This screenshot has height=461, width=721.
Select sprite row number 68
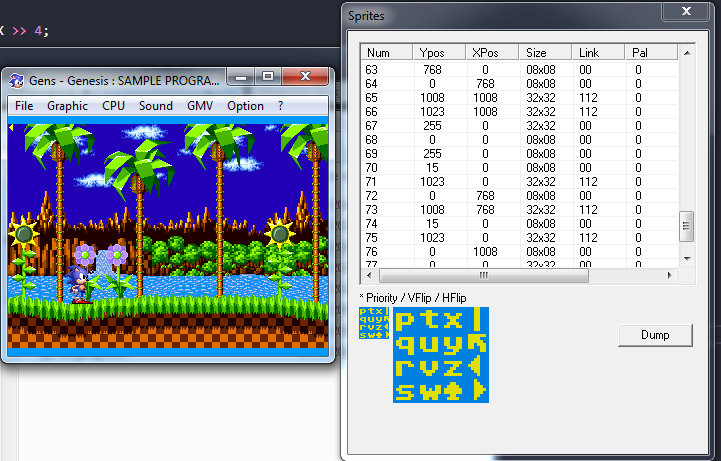click(520, 140)
